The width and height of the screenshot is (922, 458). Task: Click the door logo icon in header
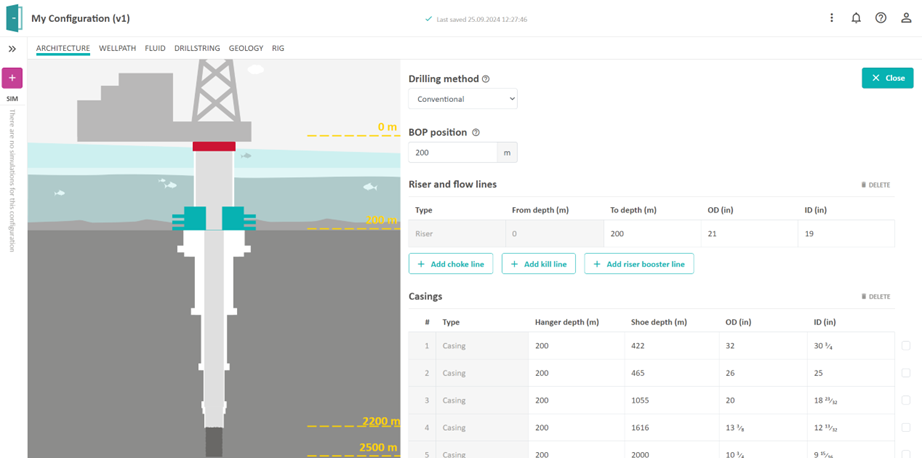[14, 18]
